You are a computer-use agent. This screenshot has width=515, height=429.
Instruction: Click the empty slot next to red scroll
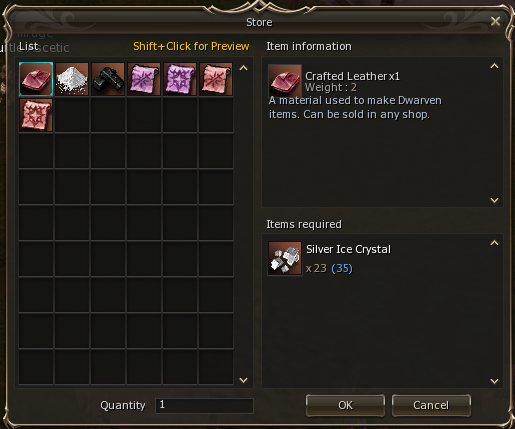coord(72,115)
